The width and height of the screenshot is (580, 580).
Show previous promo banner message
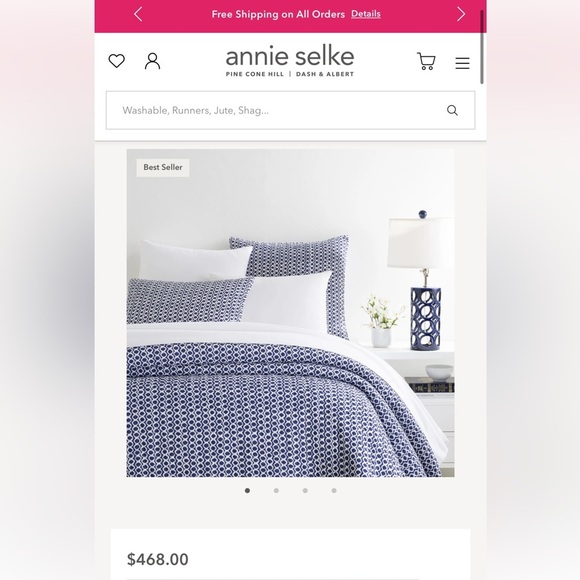138,14
